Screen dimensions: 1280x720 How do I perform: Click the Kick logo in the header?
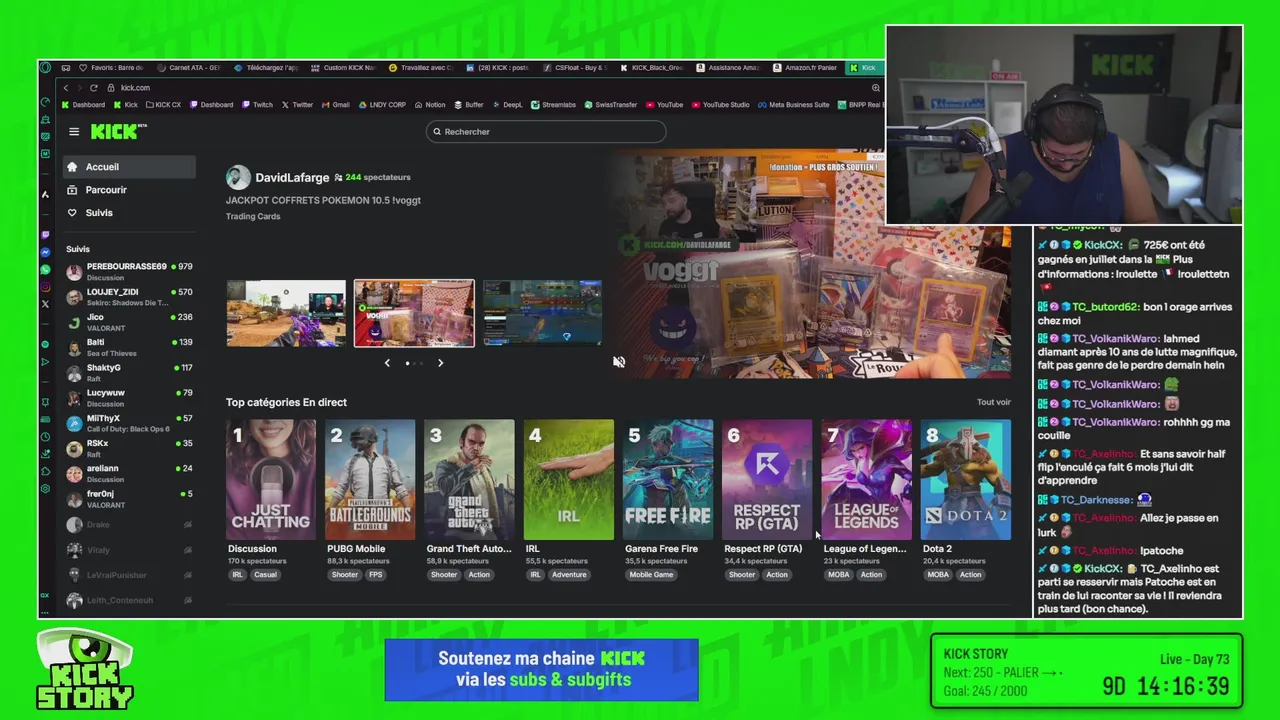(x=118, y=131)
